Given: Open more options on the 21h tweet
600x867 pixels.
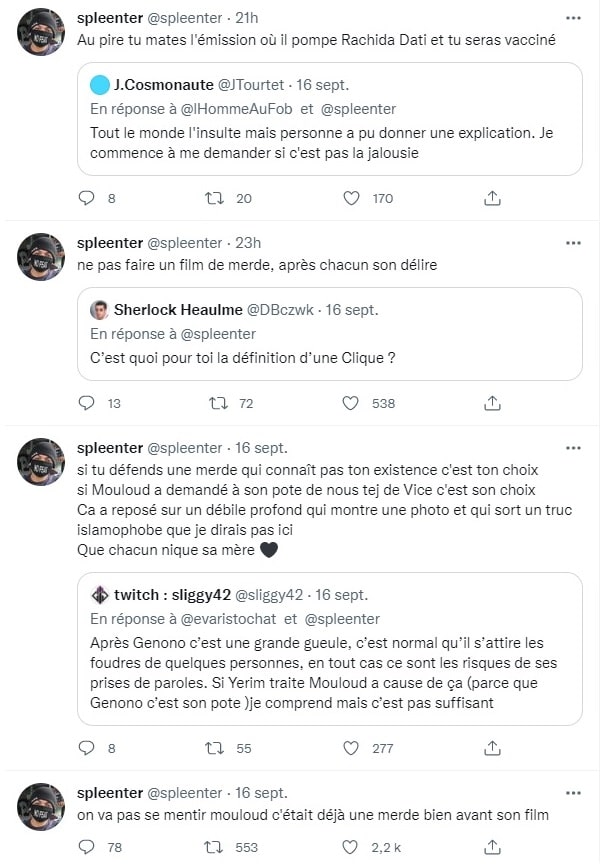Looking at the screenshot, I should tap(573, 18).
